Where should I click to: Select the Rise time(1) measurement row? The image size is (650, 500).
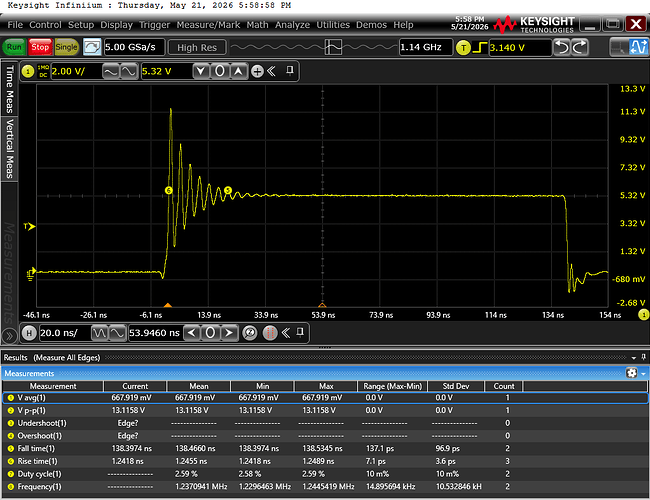coord(325,461)
